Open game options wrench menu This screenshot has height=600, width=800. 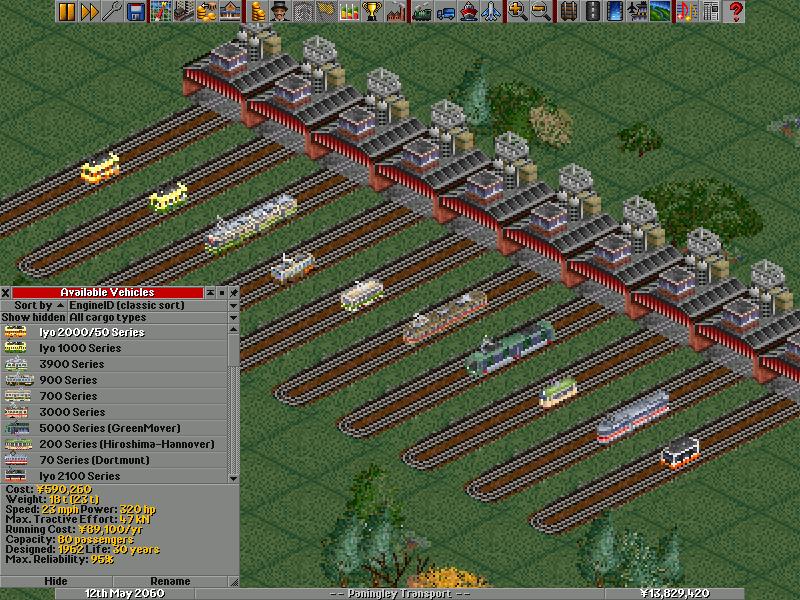[112, 11]
